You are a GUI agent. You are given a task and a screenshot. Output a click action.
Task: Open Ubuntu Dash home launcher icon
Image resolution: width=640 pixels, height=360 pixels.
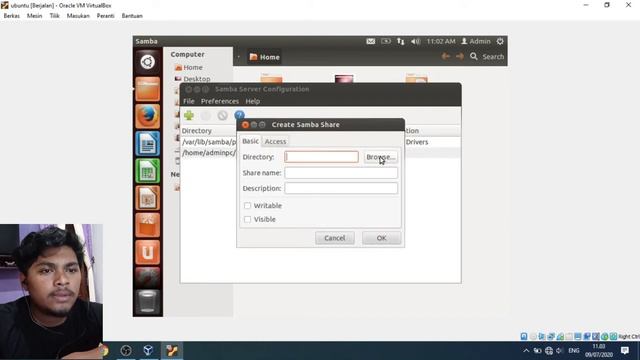147,62
